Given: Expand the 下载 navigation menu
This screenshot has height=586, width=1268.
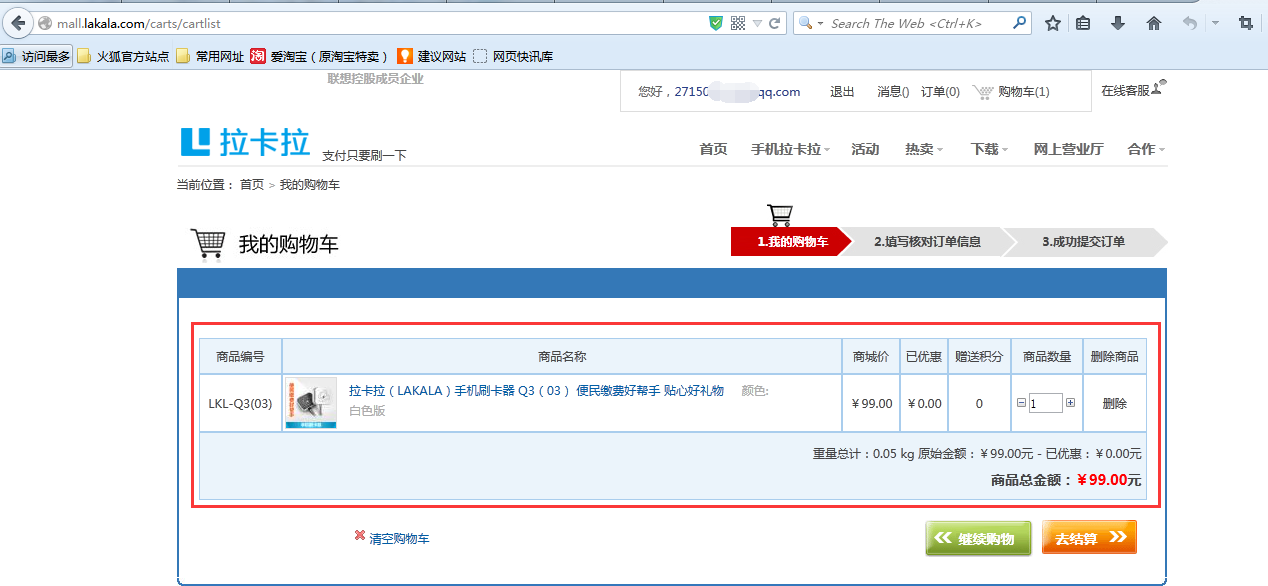Looking at the screenshot, I should pyautogui.click(x=989, y=149).
